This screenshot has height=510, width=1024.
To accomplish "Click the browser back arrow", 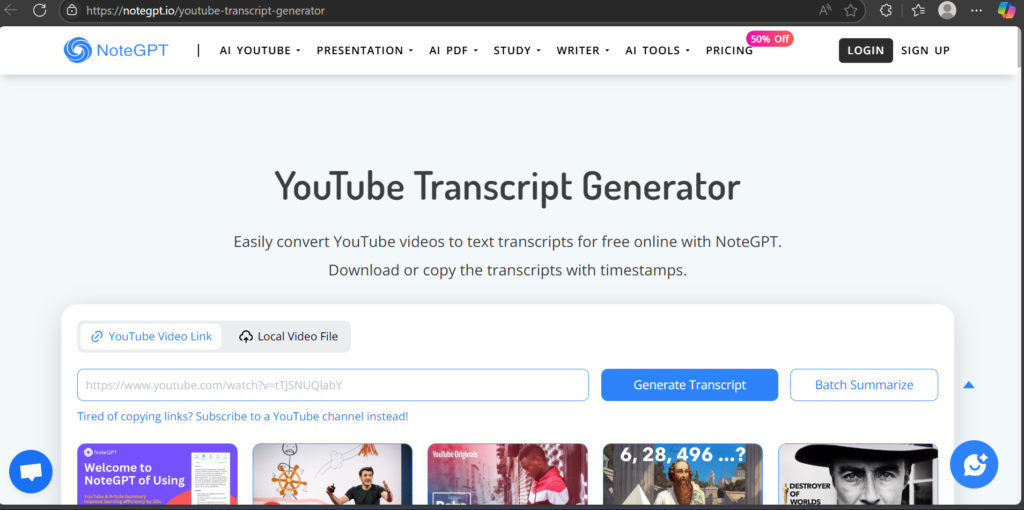I will 10,10.
